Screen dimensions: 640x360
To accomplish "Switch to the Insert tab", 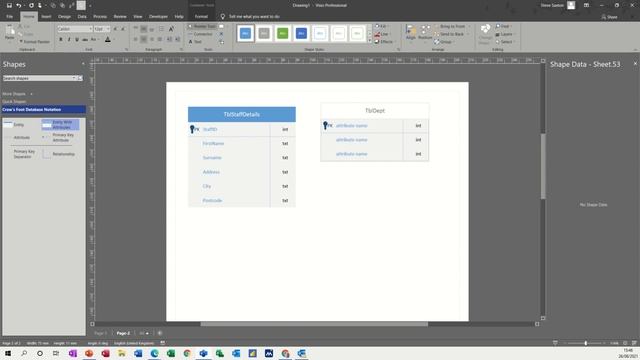I will click(x=46, y=17).
